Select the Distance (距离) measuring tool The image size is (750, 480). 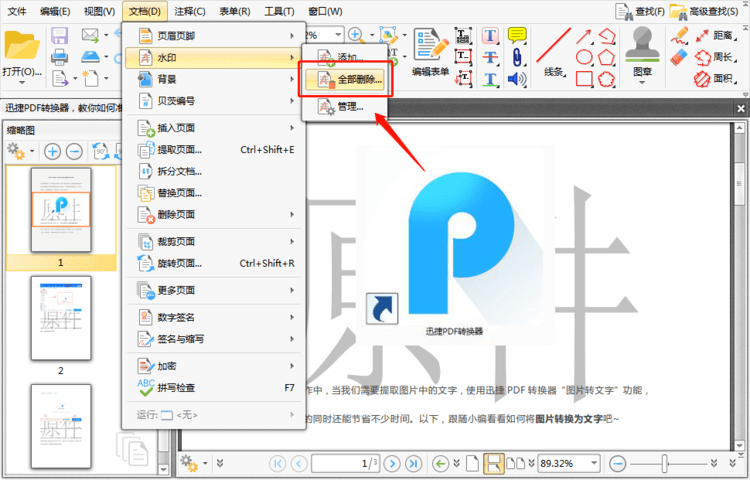714,36
